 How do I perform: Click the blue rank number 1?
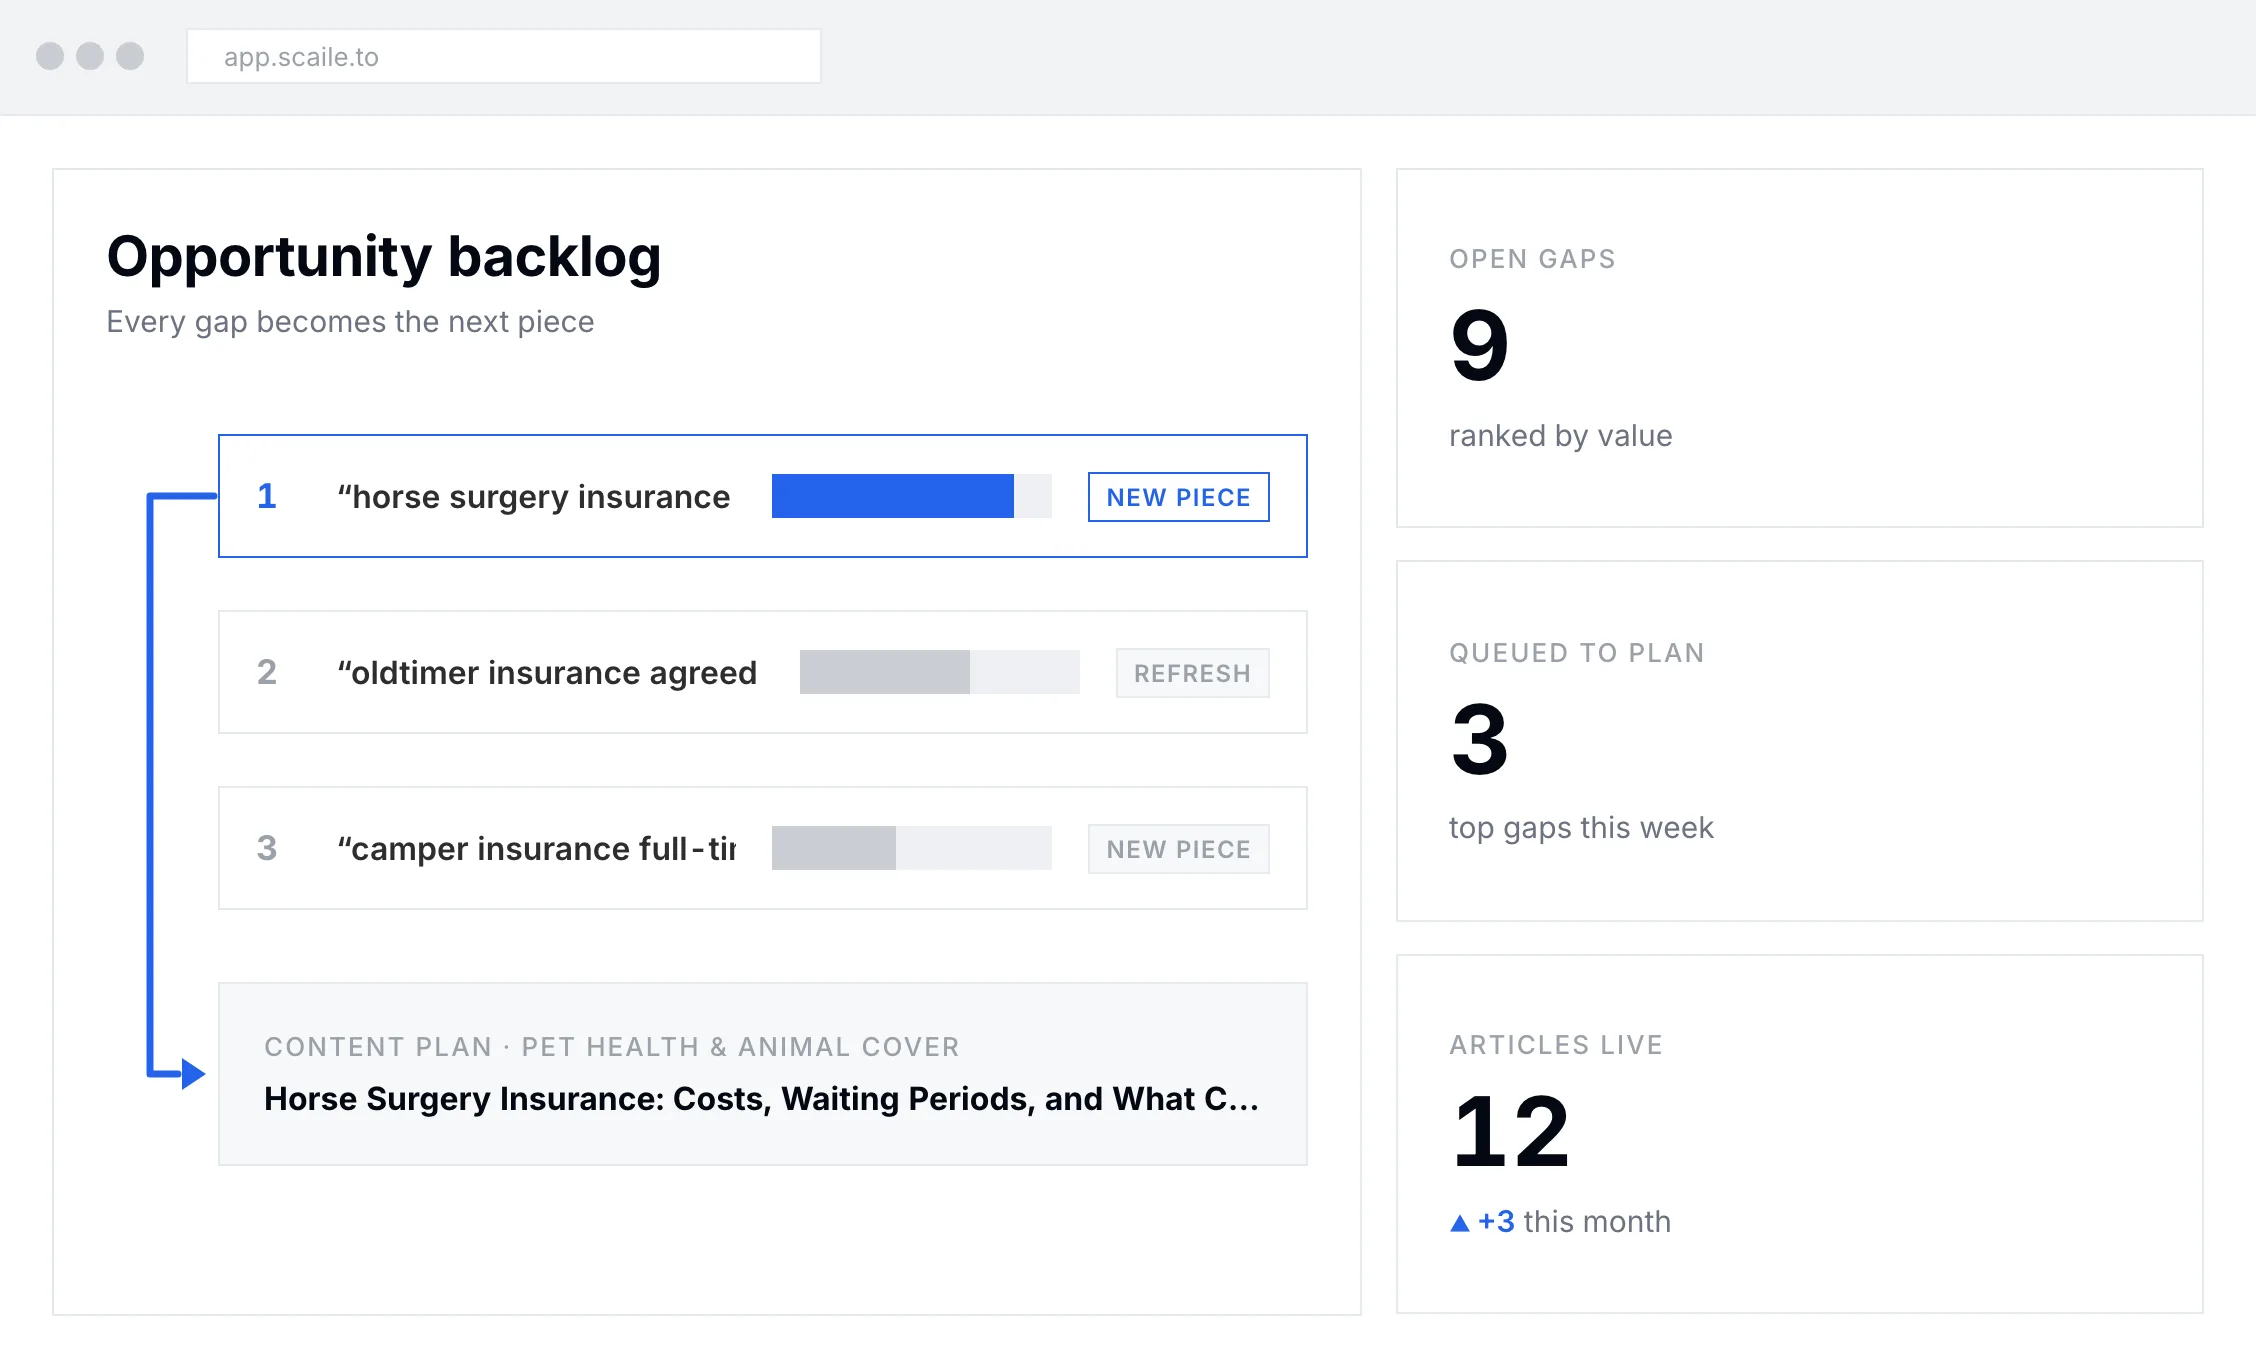point(266,496)
